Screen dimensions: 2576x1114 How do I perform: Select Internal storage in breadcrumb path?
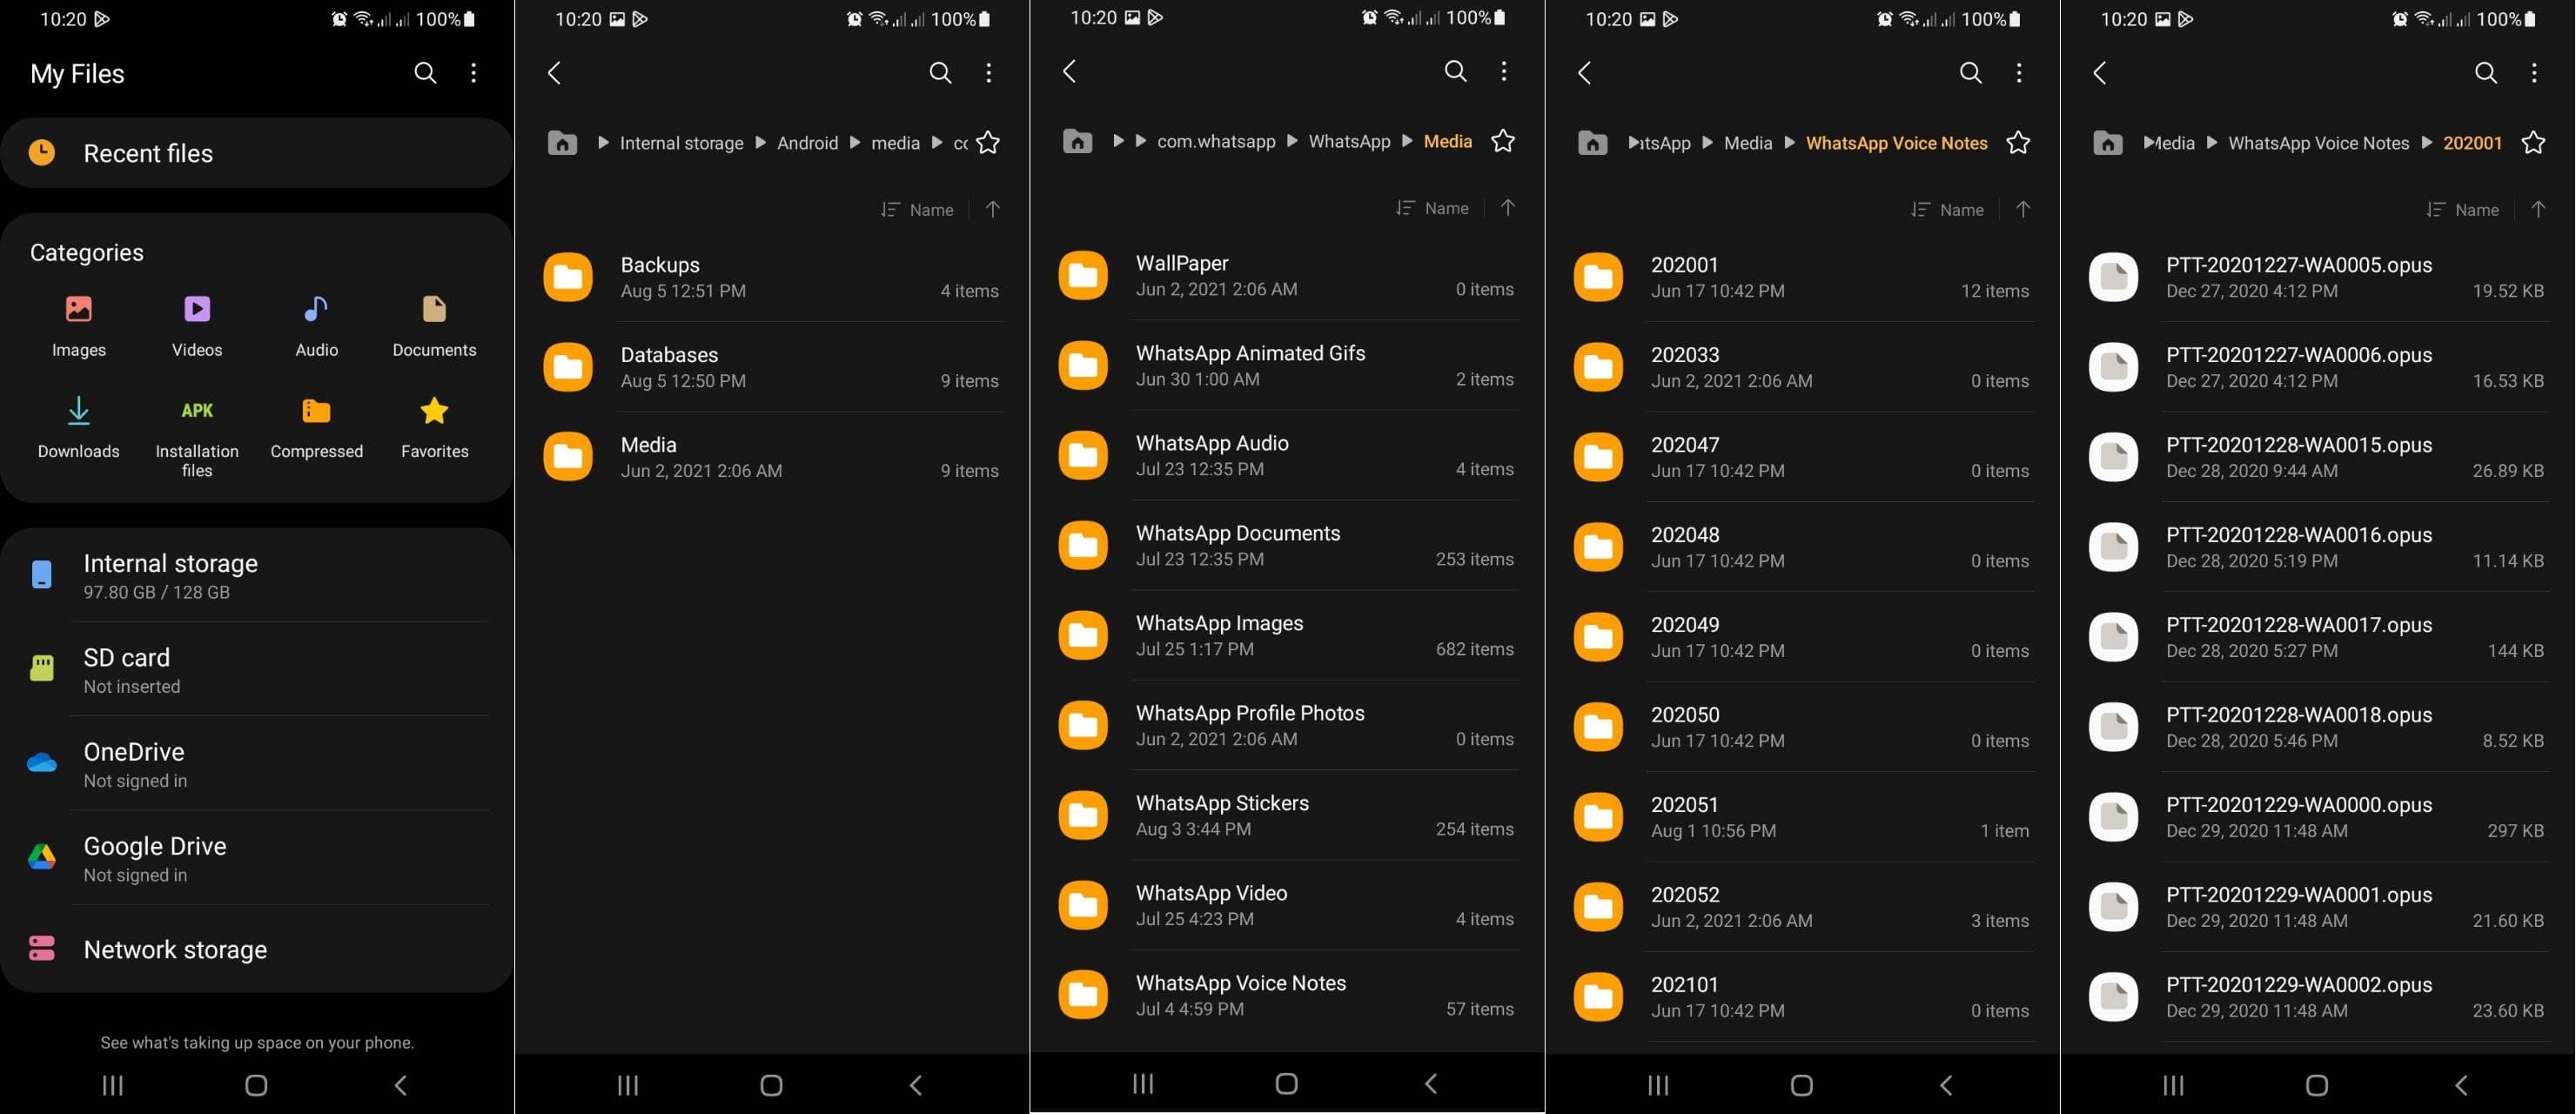click(681, 143)
